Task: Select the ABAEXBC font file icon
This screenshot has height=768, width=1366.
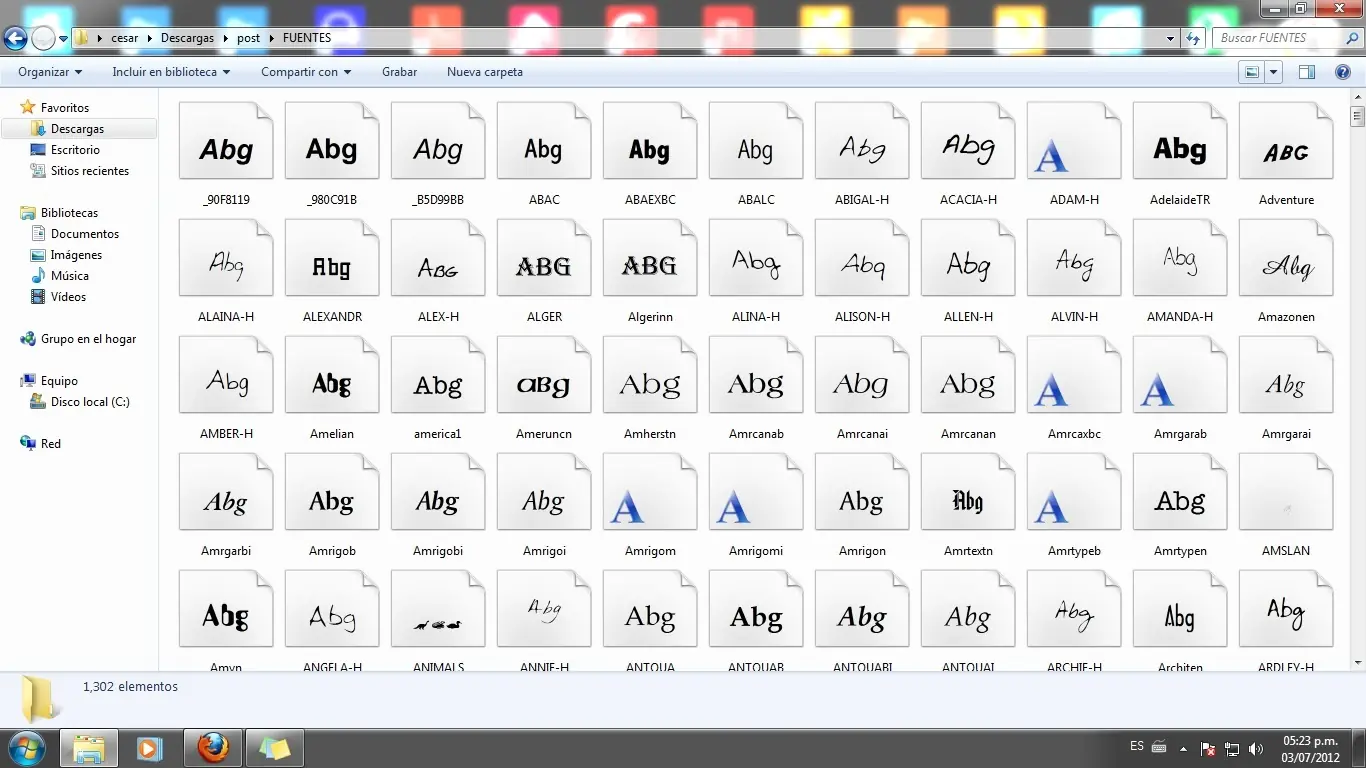Action: [x=650, y=141]
